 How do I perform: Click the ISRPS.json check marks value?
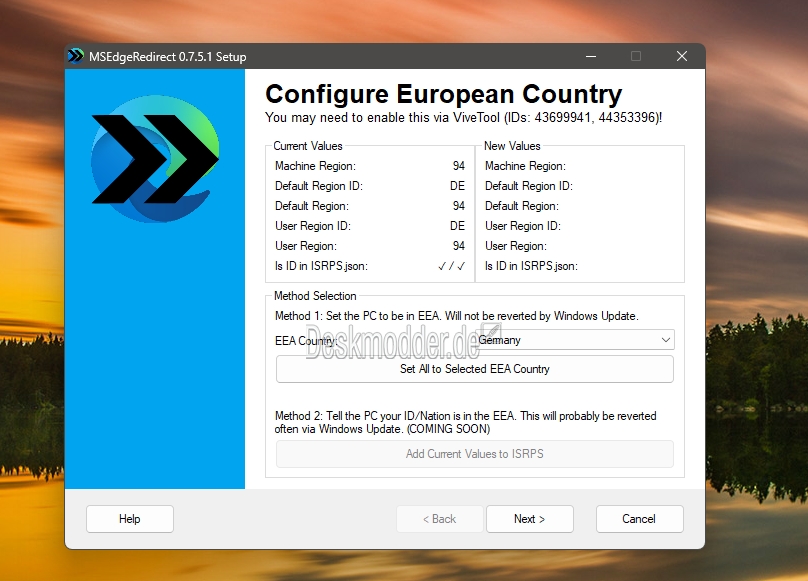click(x=451, y=266)
